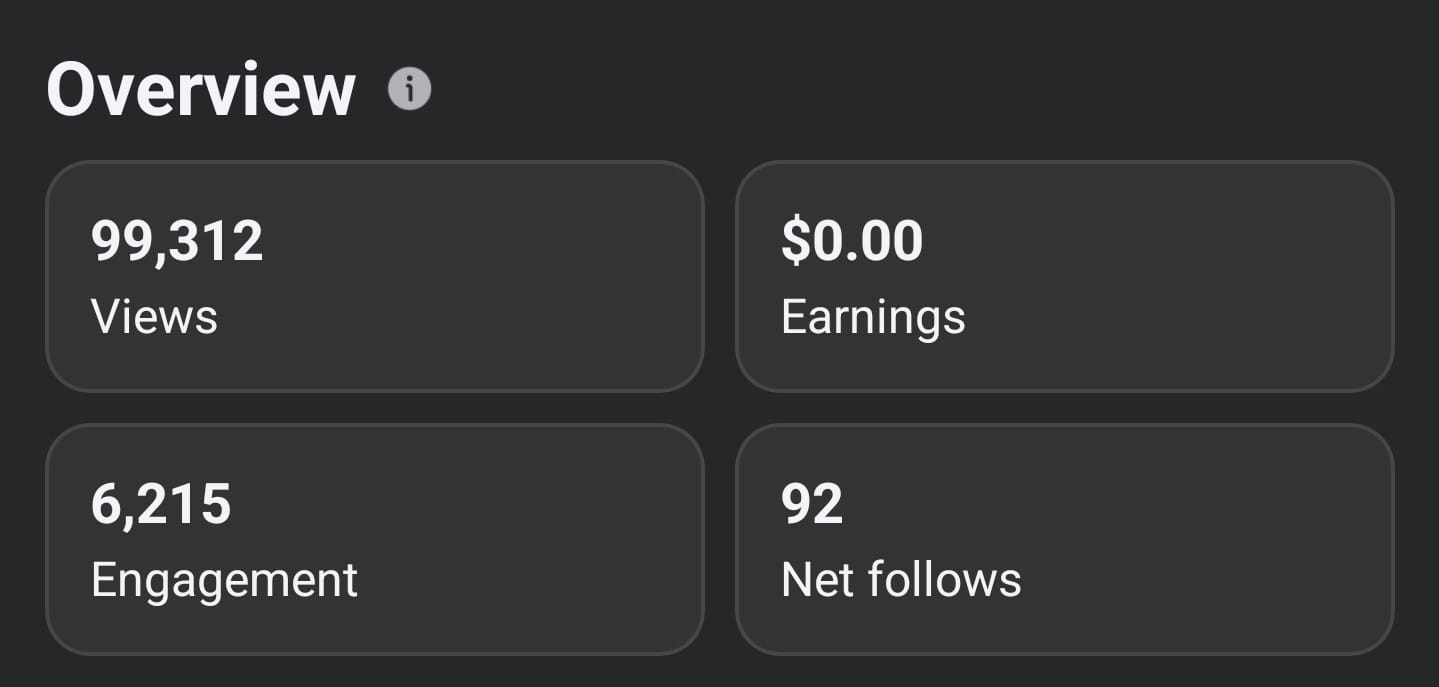Image resolution: width=1439 pixels, height=687 pixels.
Task: Click the 99,312 views count
Action: point(177,242)
